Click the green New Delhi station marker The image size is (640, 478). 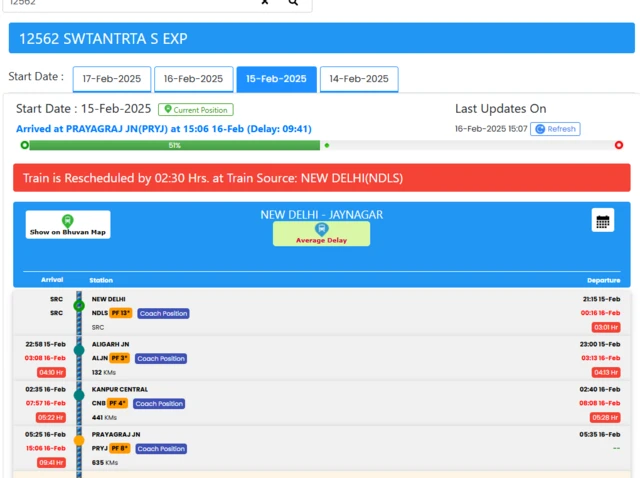pyautogui.click(x=79, y=305)
